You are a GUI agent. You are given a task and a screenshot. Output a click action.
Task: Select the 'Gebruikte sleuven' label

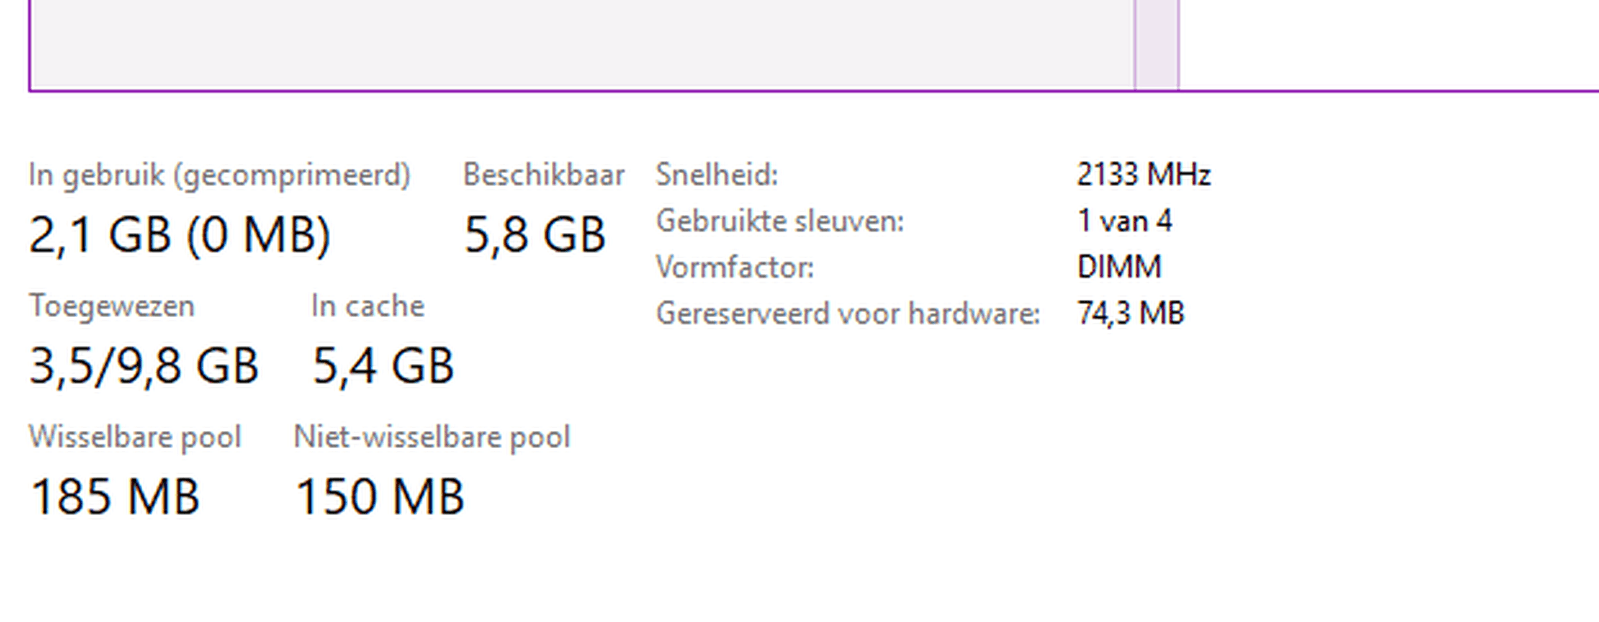point(780,221)
